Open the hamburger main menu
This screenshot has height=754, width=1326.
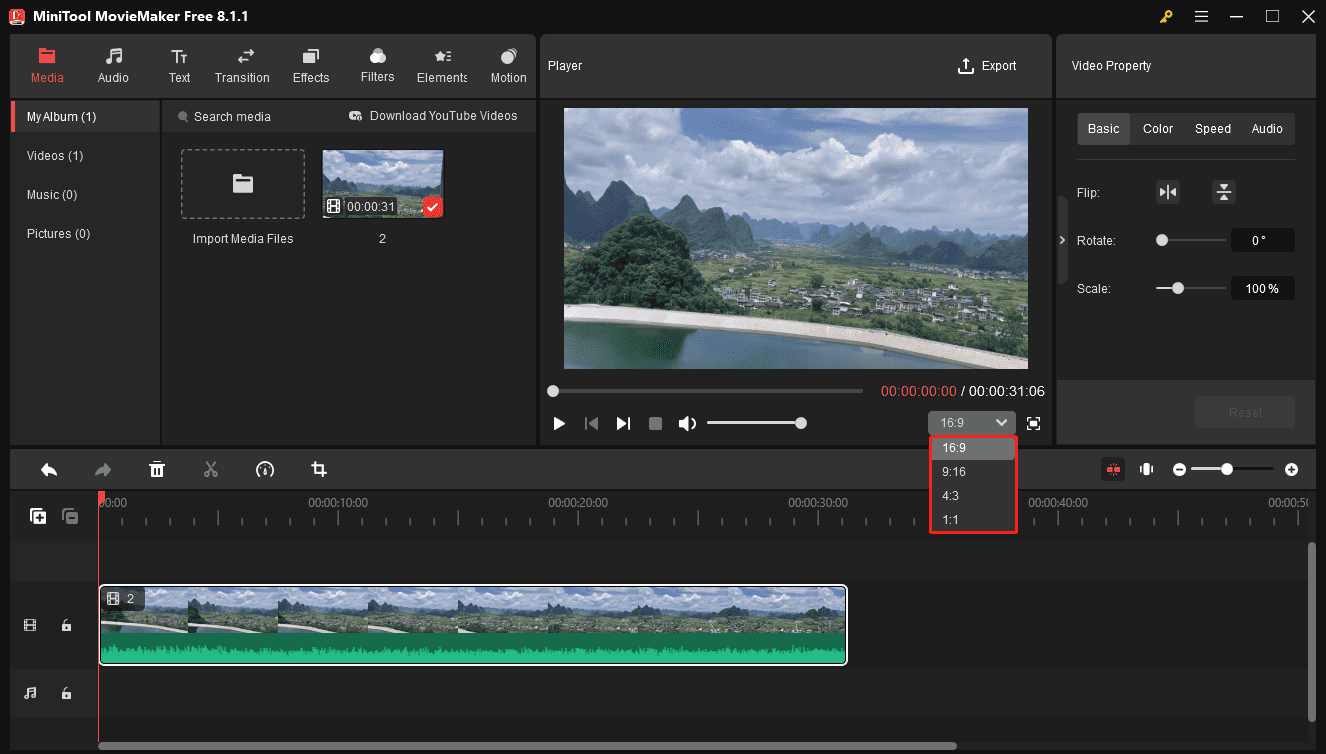point(1201,16)
